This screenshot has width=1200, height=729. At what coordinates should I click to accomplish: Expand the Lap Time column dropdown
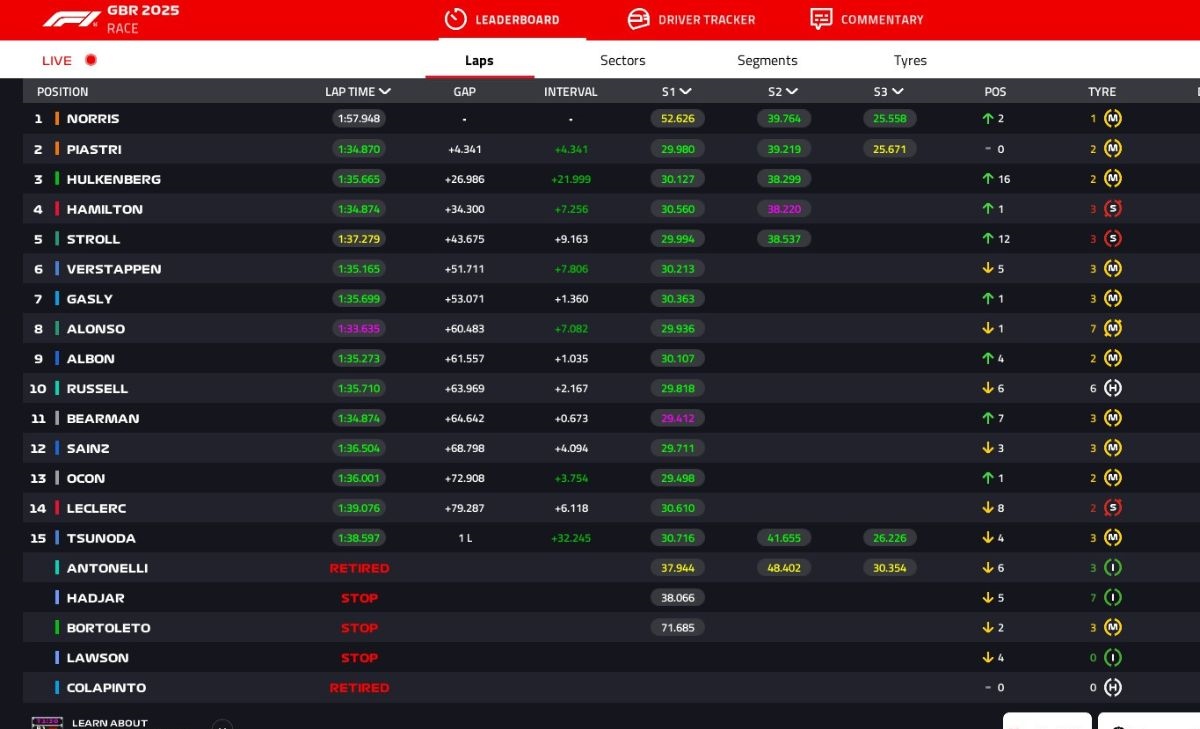[x=385, y=92]
